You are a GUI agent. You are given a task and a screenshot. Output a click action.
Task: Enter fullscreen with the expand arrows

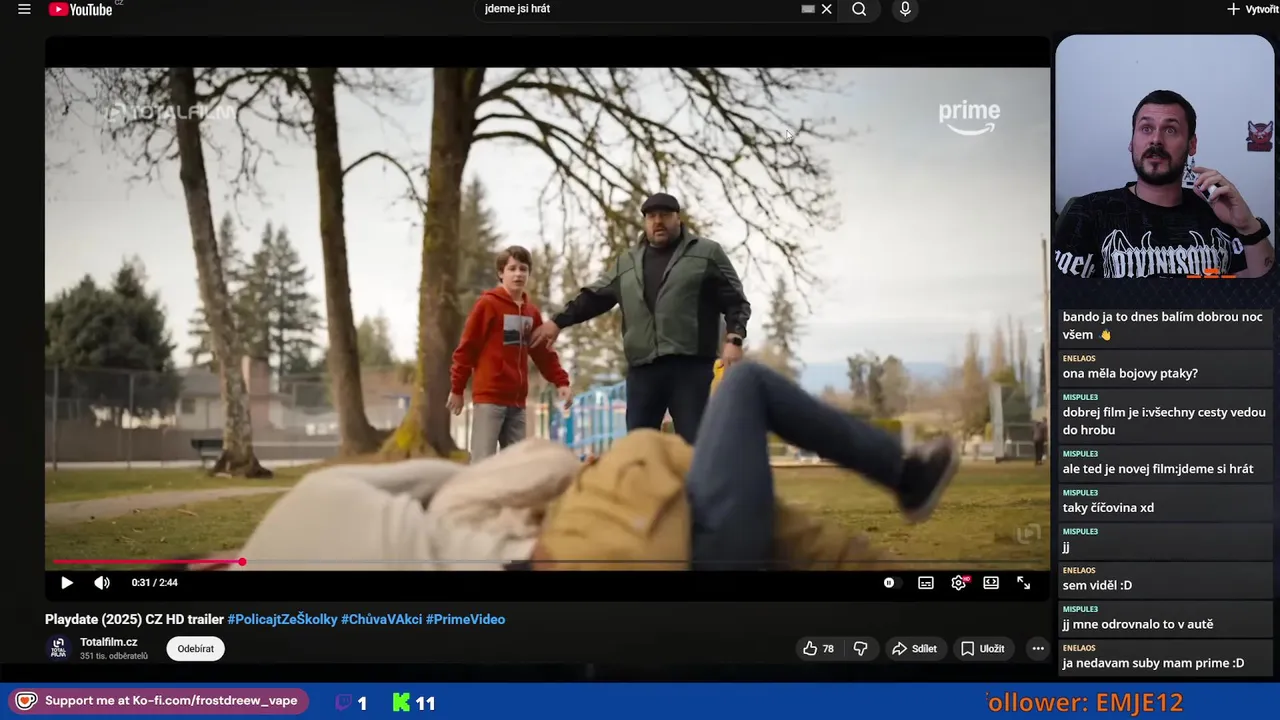pos(1023,582)
